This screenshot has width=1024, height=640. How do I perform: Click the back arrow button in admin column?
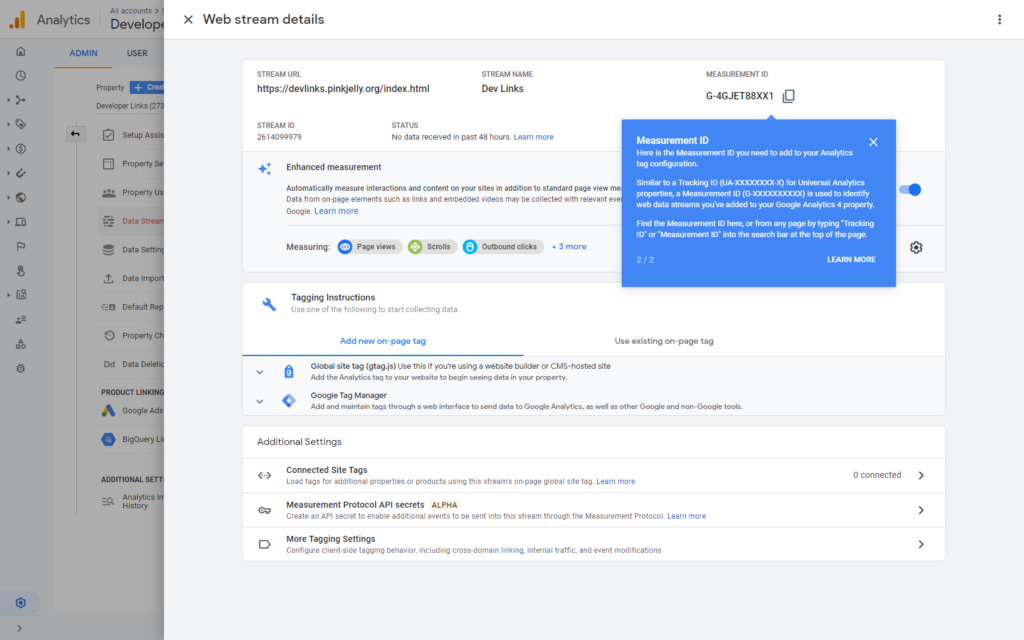tap(76, 134)
